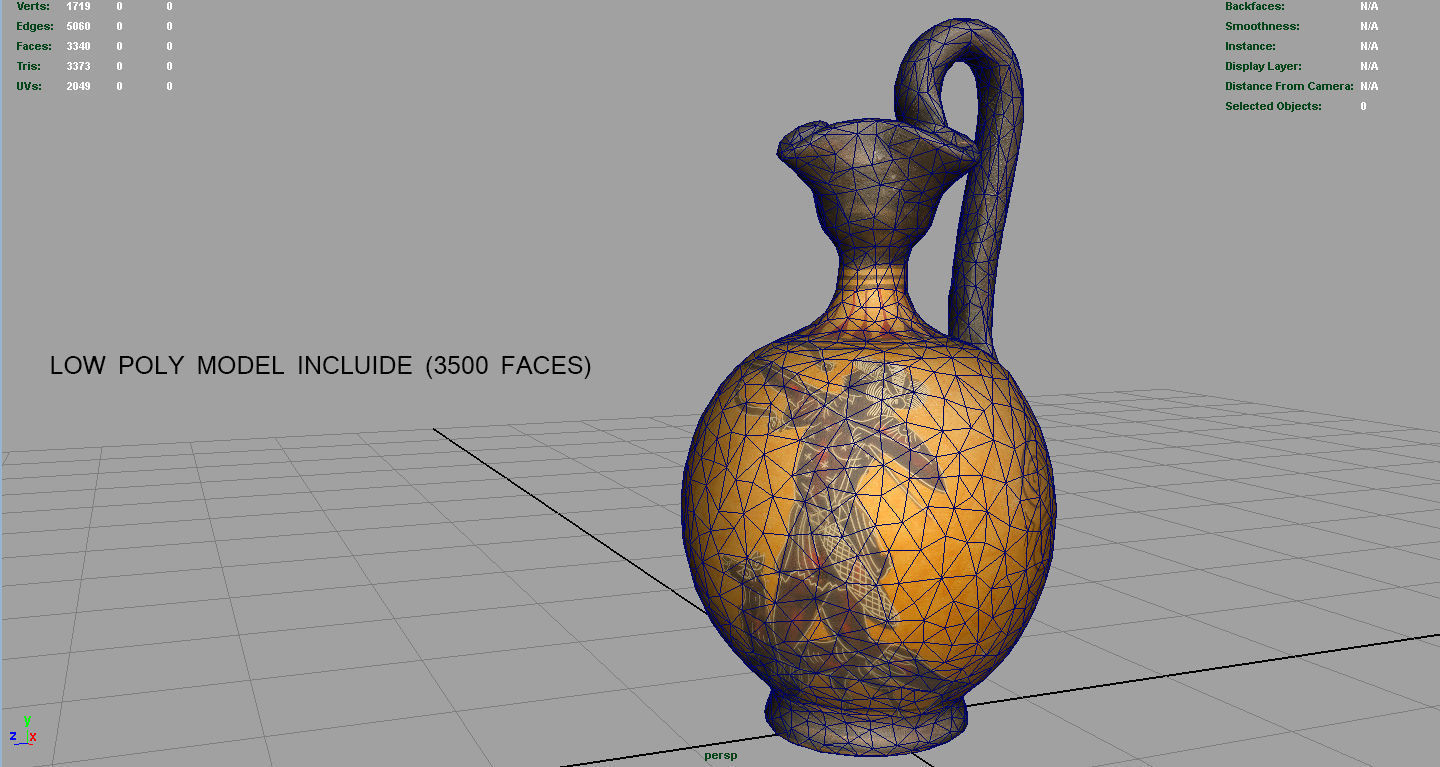Image resolution: width=1440 pixels, height=767 pixels.
Task: Click the XYZ axis orientation gizmo
Action: [23, 730]
